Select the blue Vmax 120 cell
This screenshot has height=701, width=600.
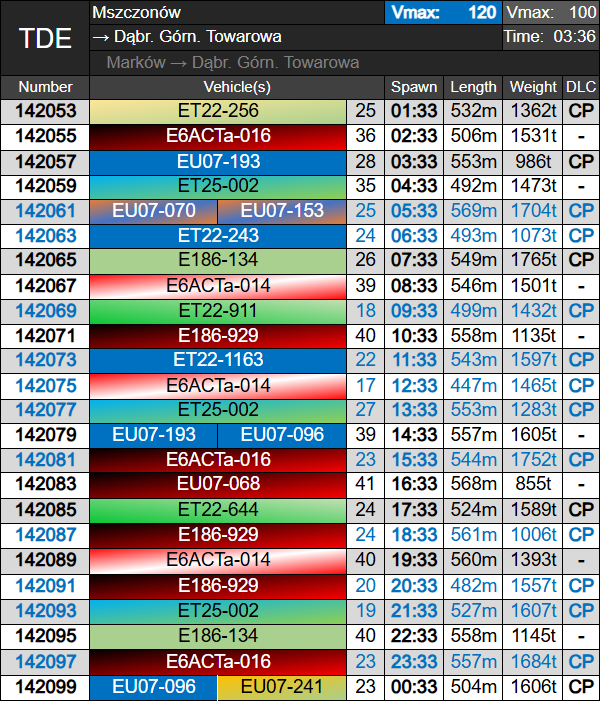443,13
